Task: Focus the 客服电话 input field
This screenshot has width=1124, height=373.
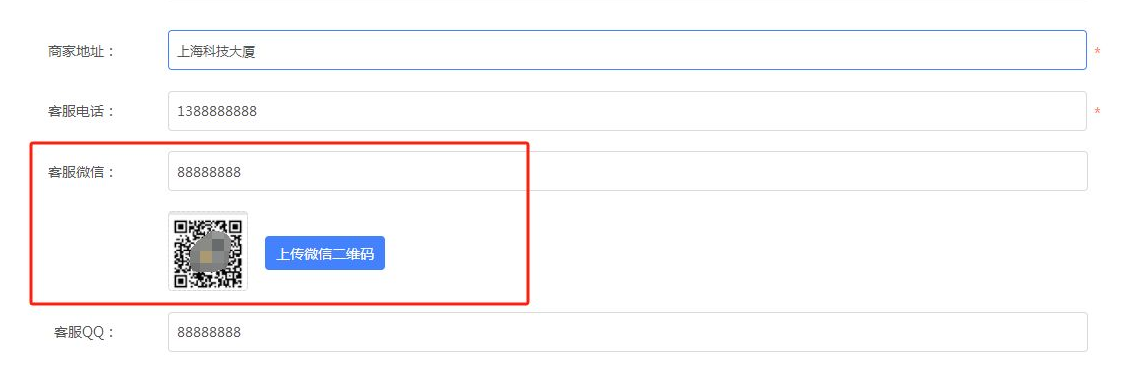Action: coord(627,111)
